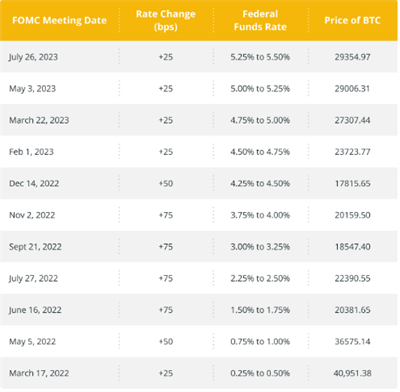Click the 5.00% to 5.25% rate cell
Screen dimensions: 400x392
tap(260, 89)
